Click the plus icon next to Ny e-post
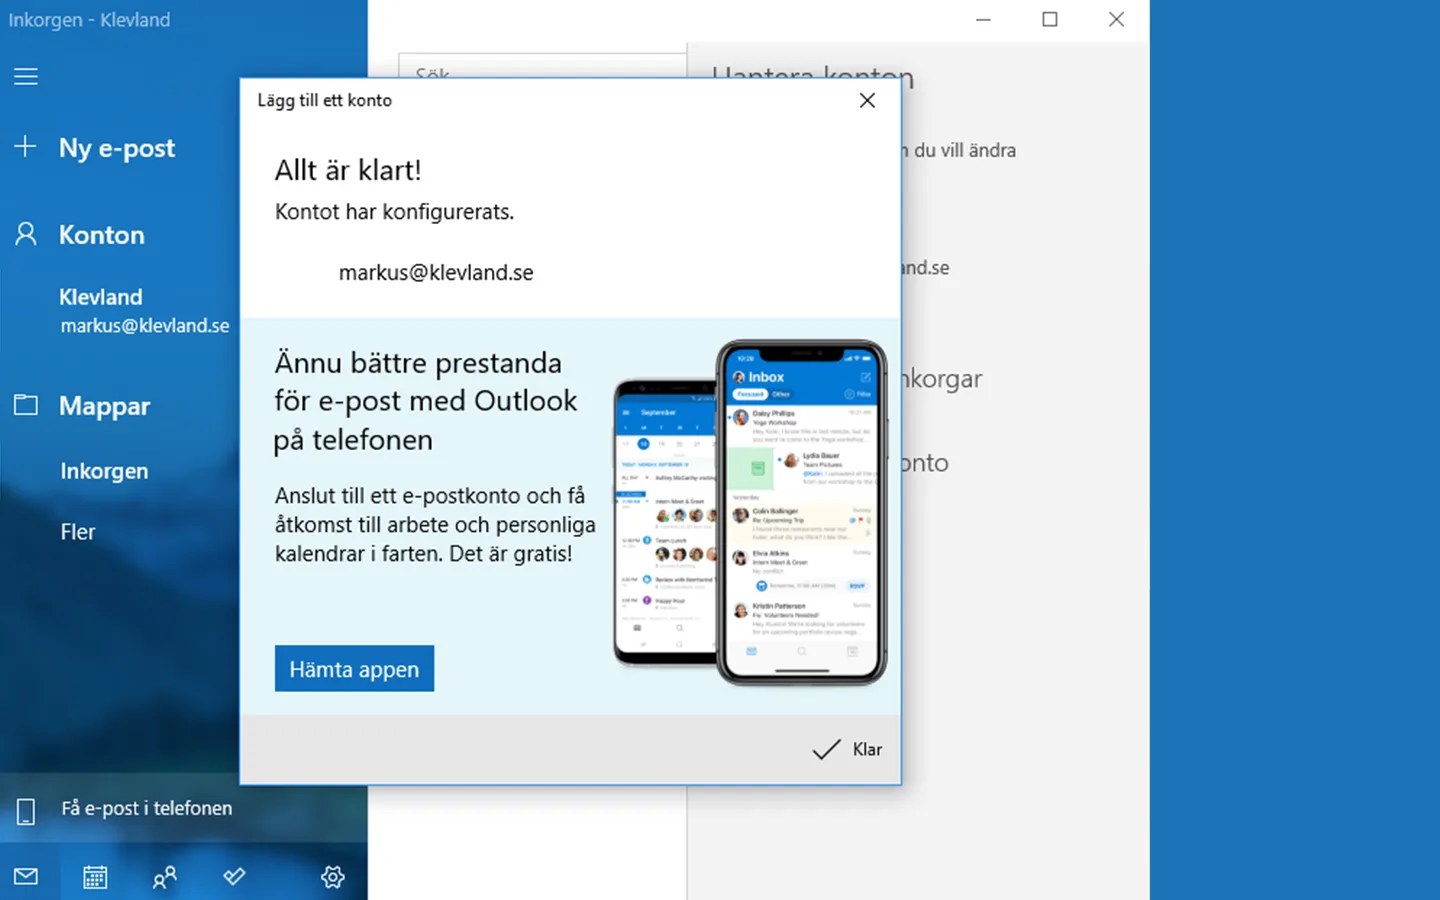This screenshot has width=1440, height=900. [x=24, y=146]
